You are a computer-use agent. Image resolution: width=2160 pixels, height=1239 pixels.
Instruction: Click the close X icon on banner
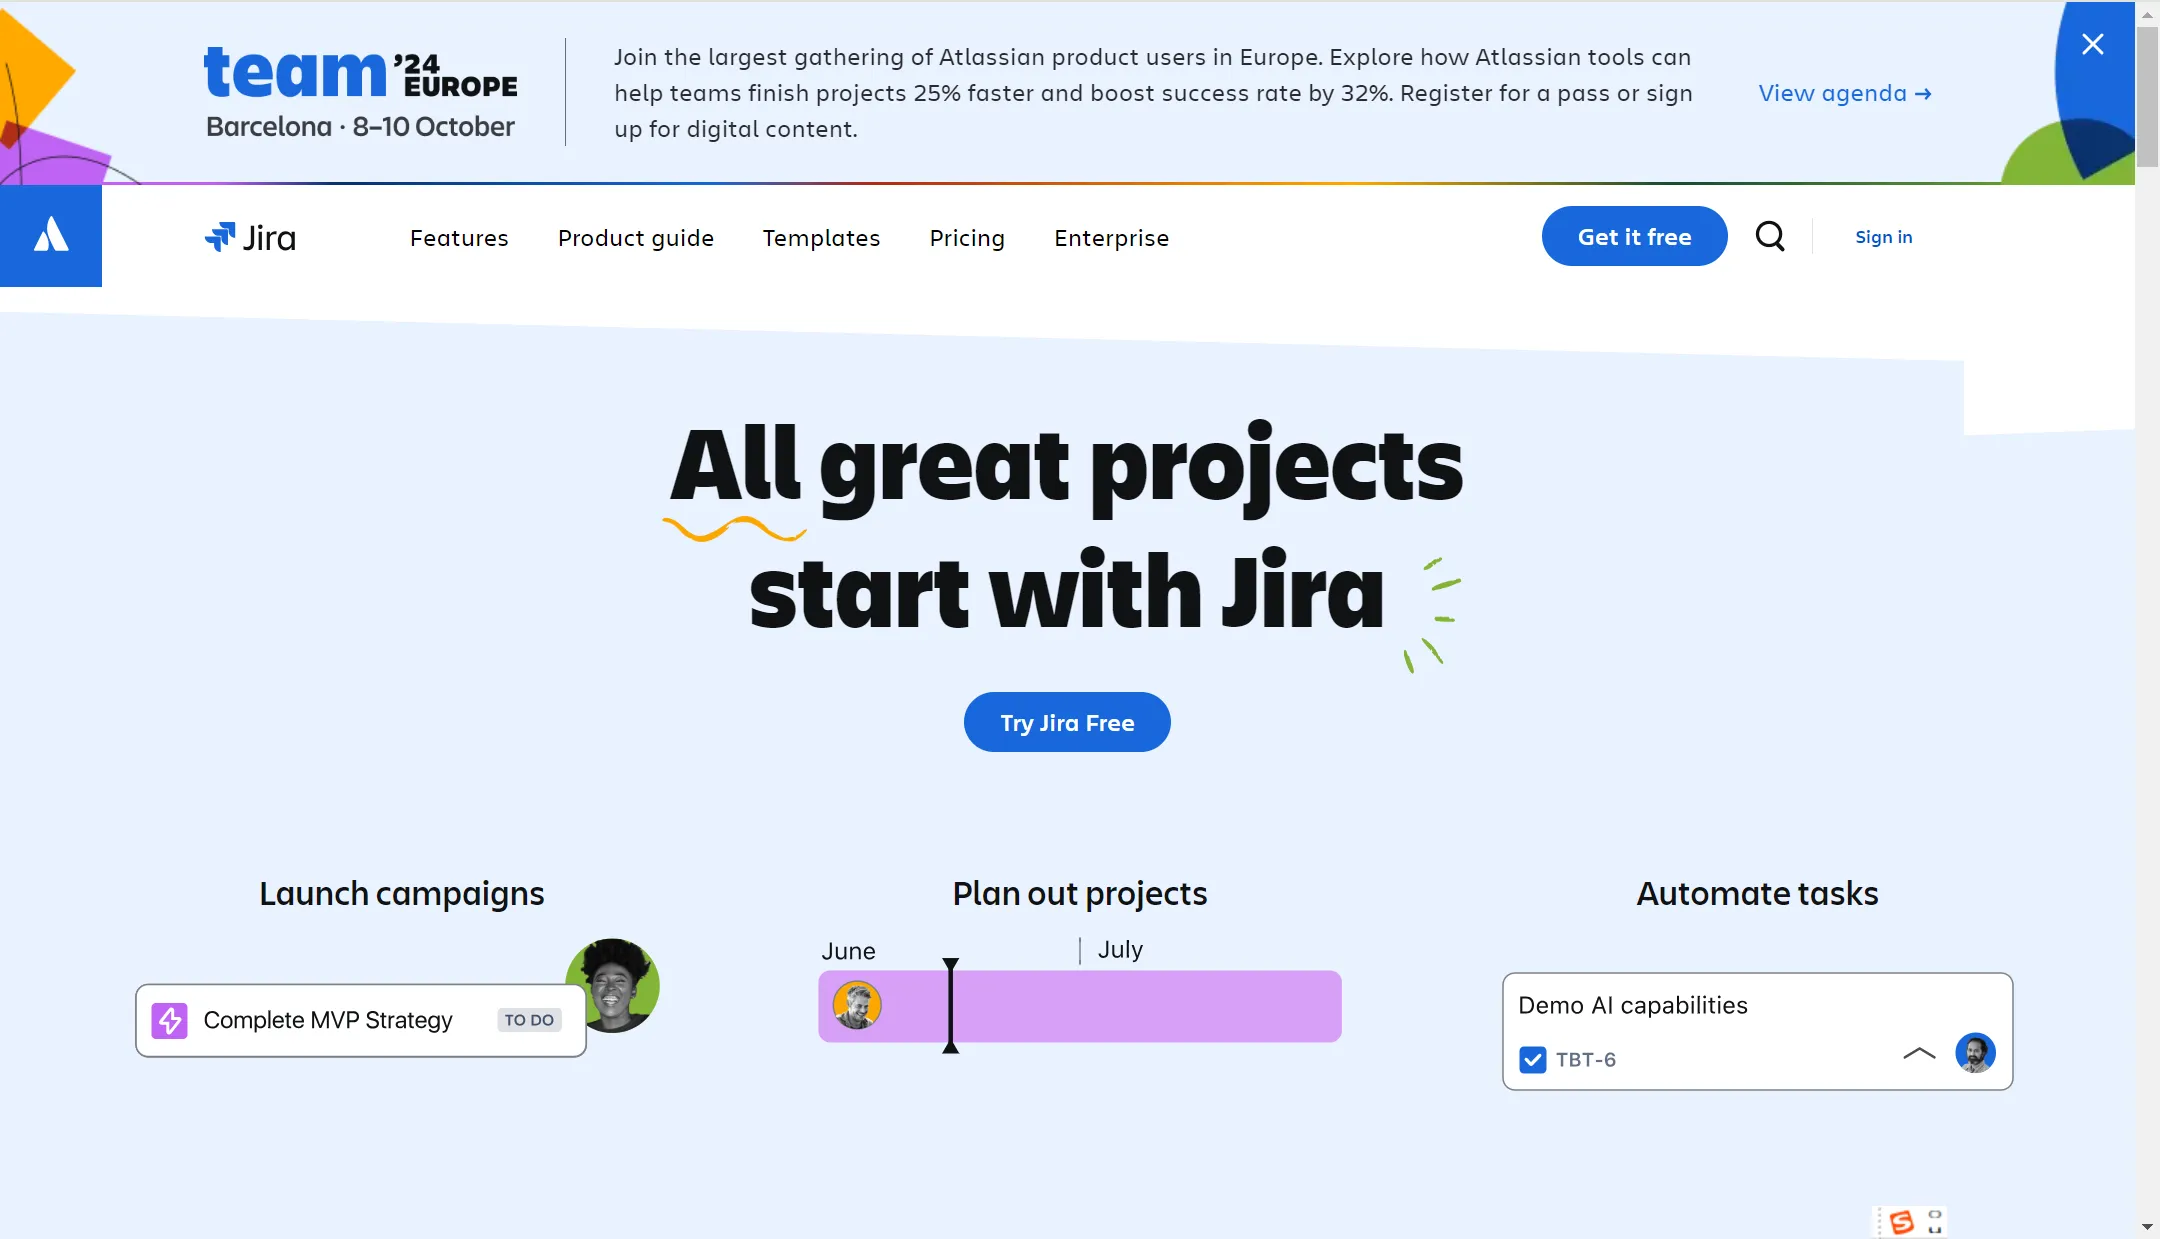click(x=2093, y=43)
